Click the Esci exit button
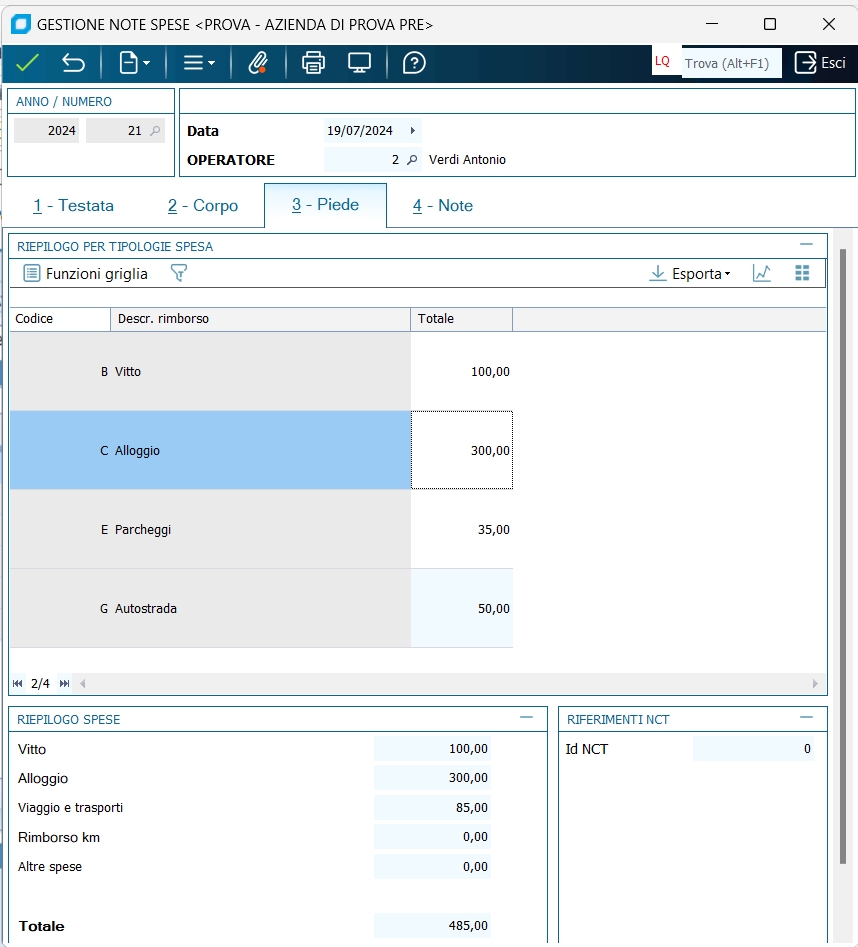The width and height of the screenshot is (858, 947). [820, 63]
